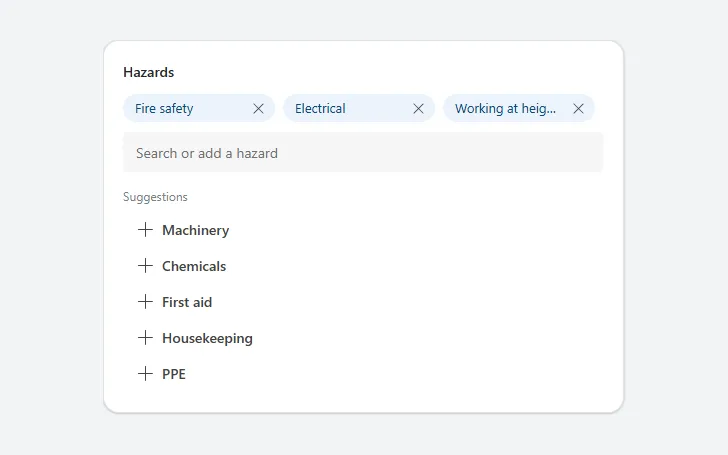728x455 pixels.
Task: Click the plus icon next to Machinery
Action: tap(145, 229)
